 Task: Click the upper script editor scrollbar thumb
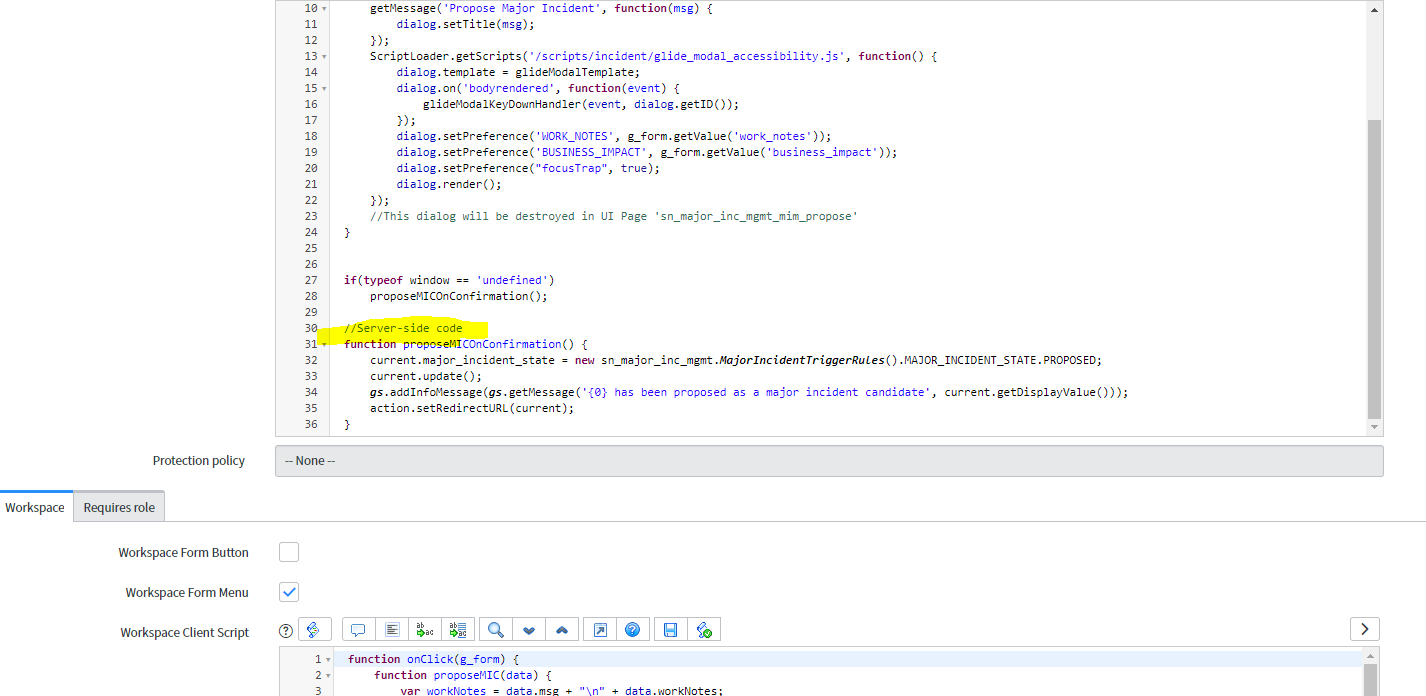point(1374,268)
